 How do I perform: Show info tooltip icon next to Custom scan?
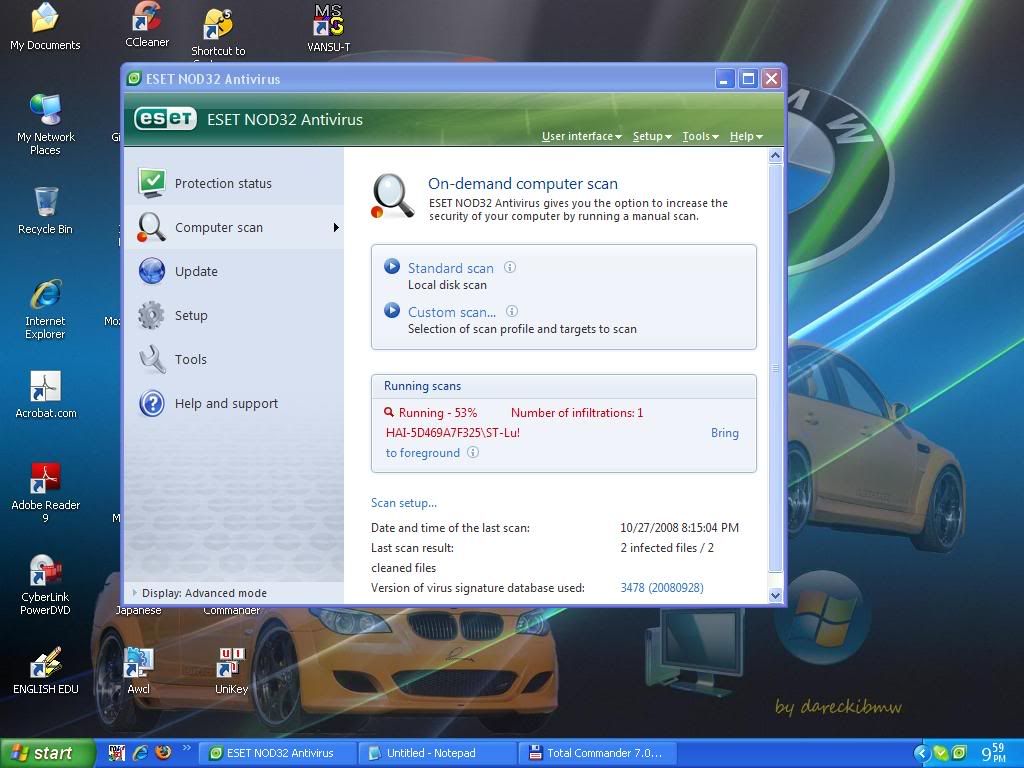click(512, 312)
